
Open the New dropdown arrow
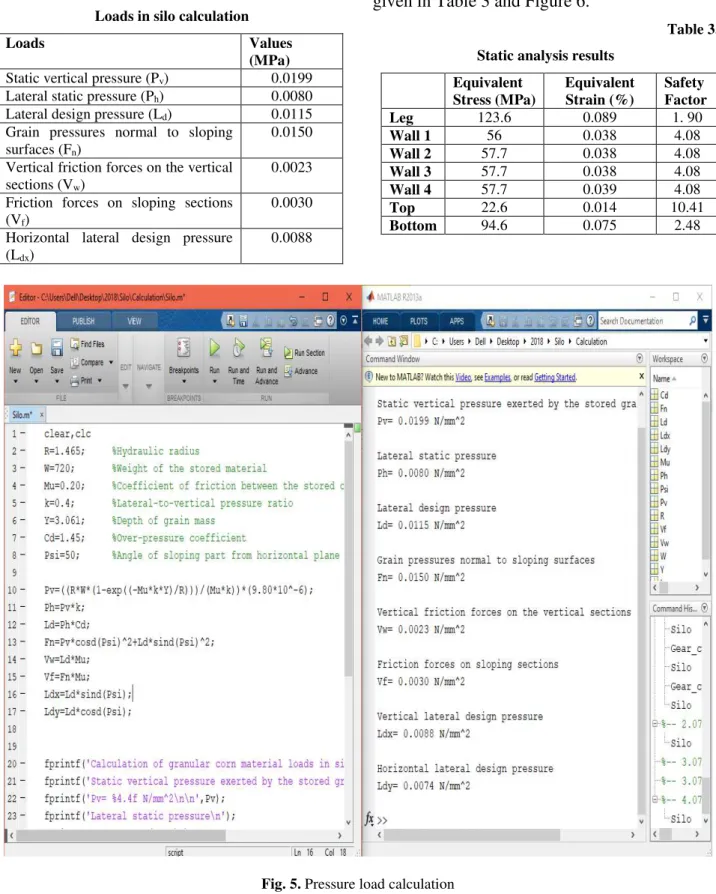(x=15, y=381)
